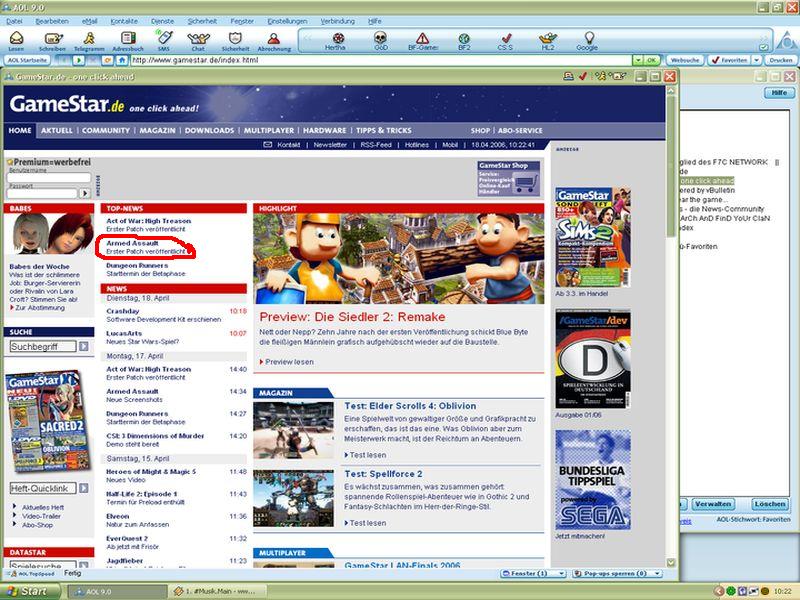
Task: Click the green forward arrow navigation button
Action: (79, 60)
